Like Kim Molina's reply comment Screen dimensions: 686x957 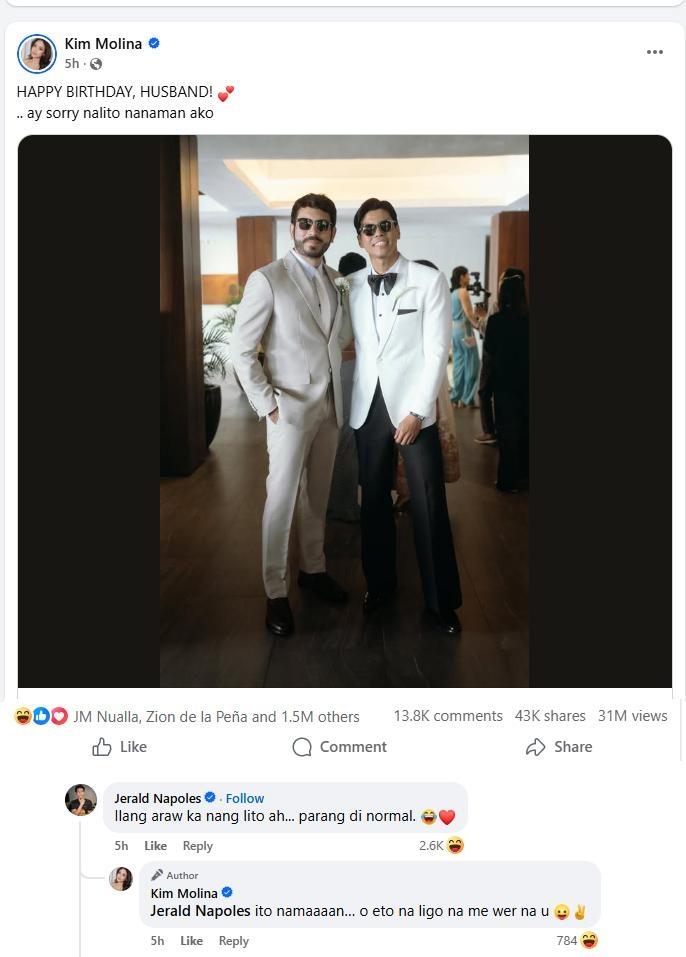(x=191, y=941)
